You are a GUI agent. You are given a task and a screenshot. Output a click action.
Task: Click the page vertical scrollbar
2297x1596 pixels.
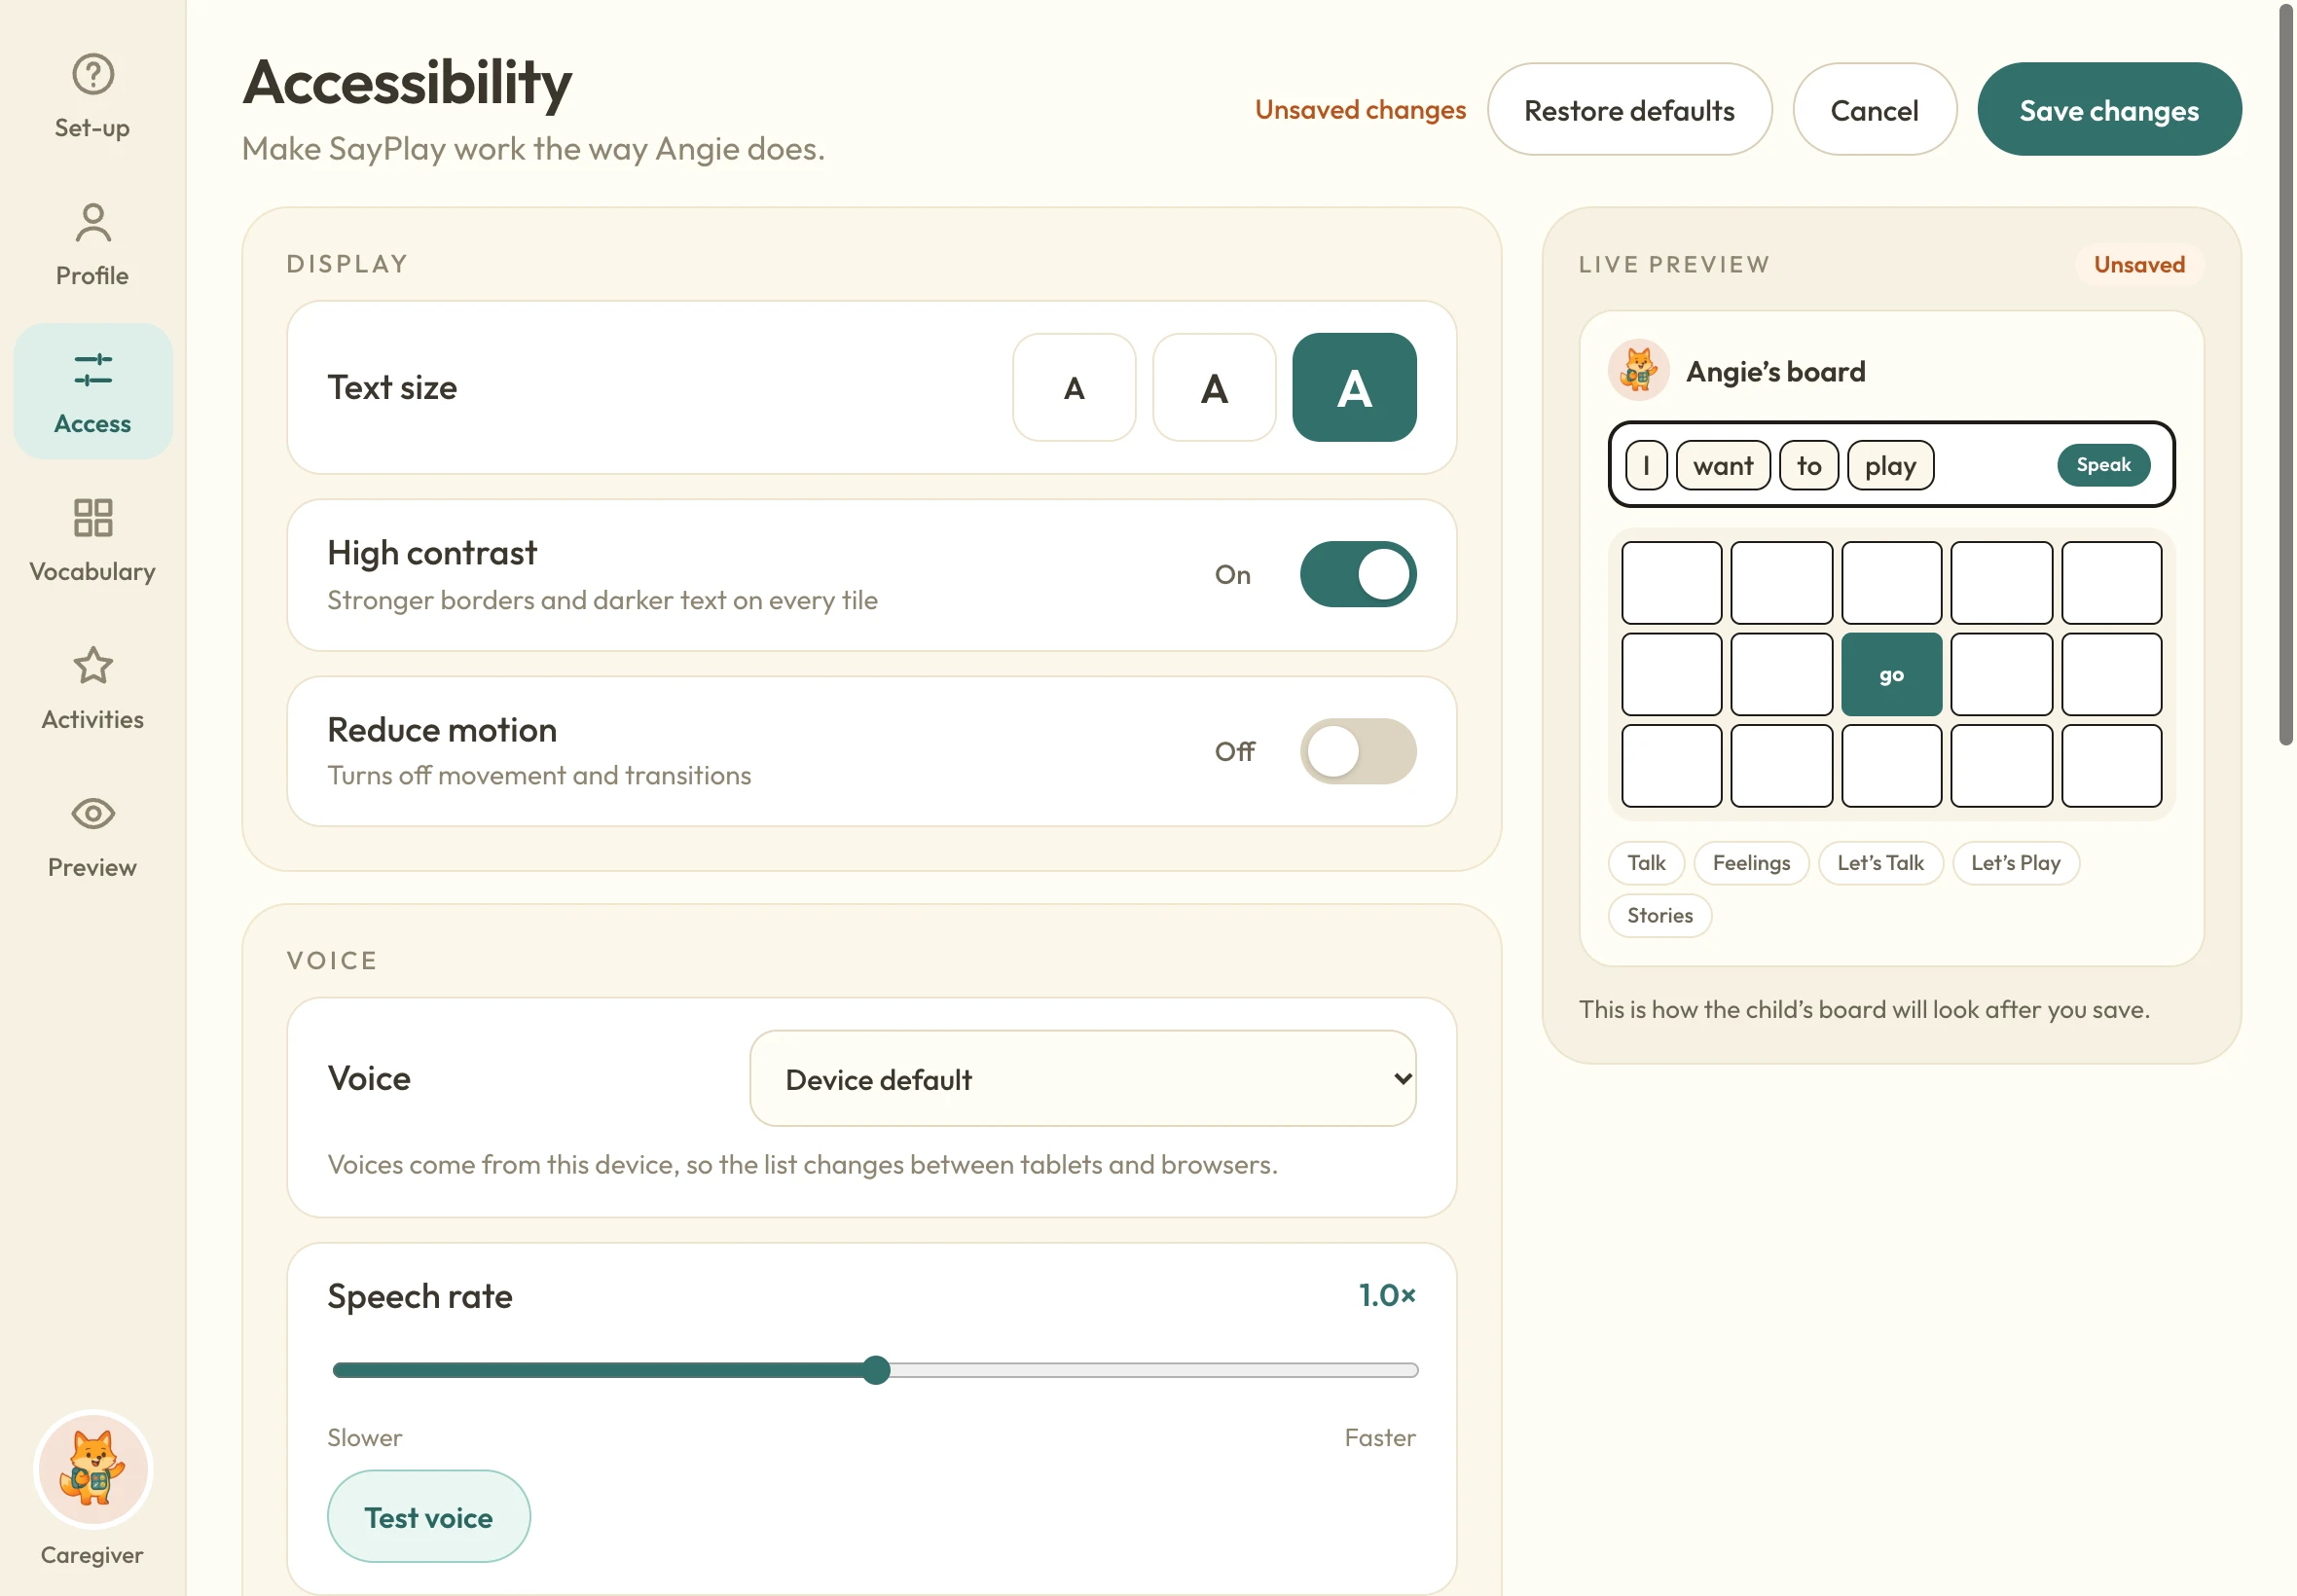coord(2285,375)
